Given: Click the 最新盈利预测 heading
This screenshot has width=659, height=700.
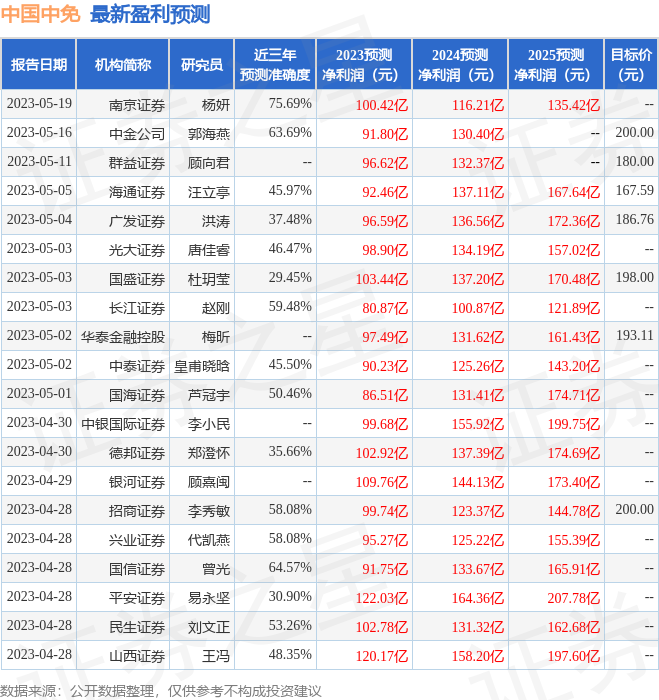Looking at the screenshot, I should coord(150,14).
